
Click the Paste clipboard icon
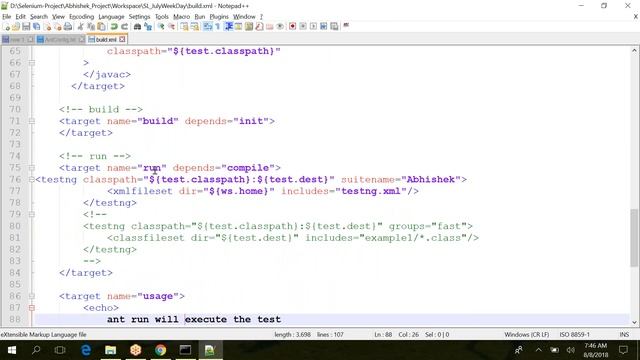coord(101,26)
